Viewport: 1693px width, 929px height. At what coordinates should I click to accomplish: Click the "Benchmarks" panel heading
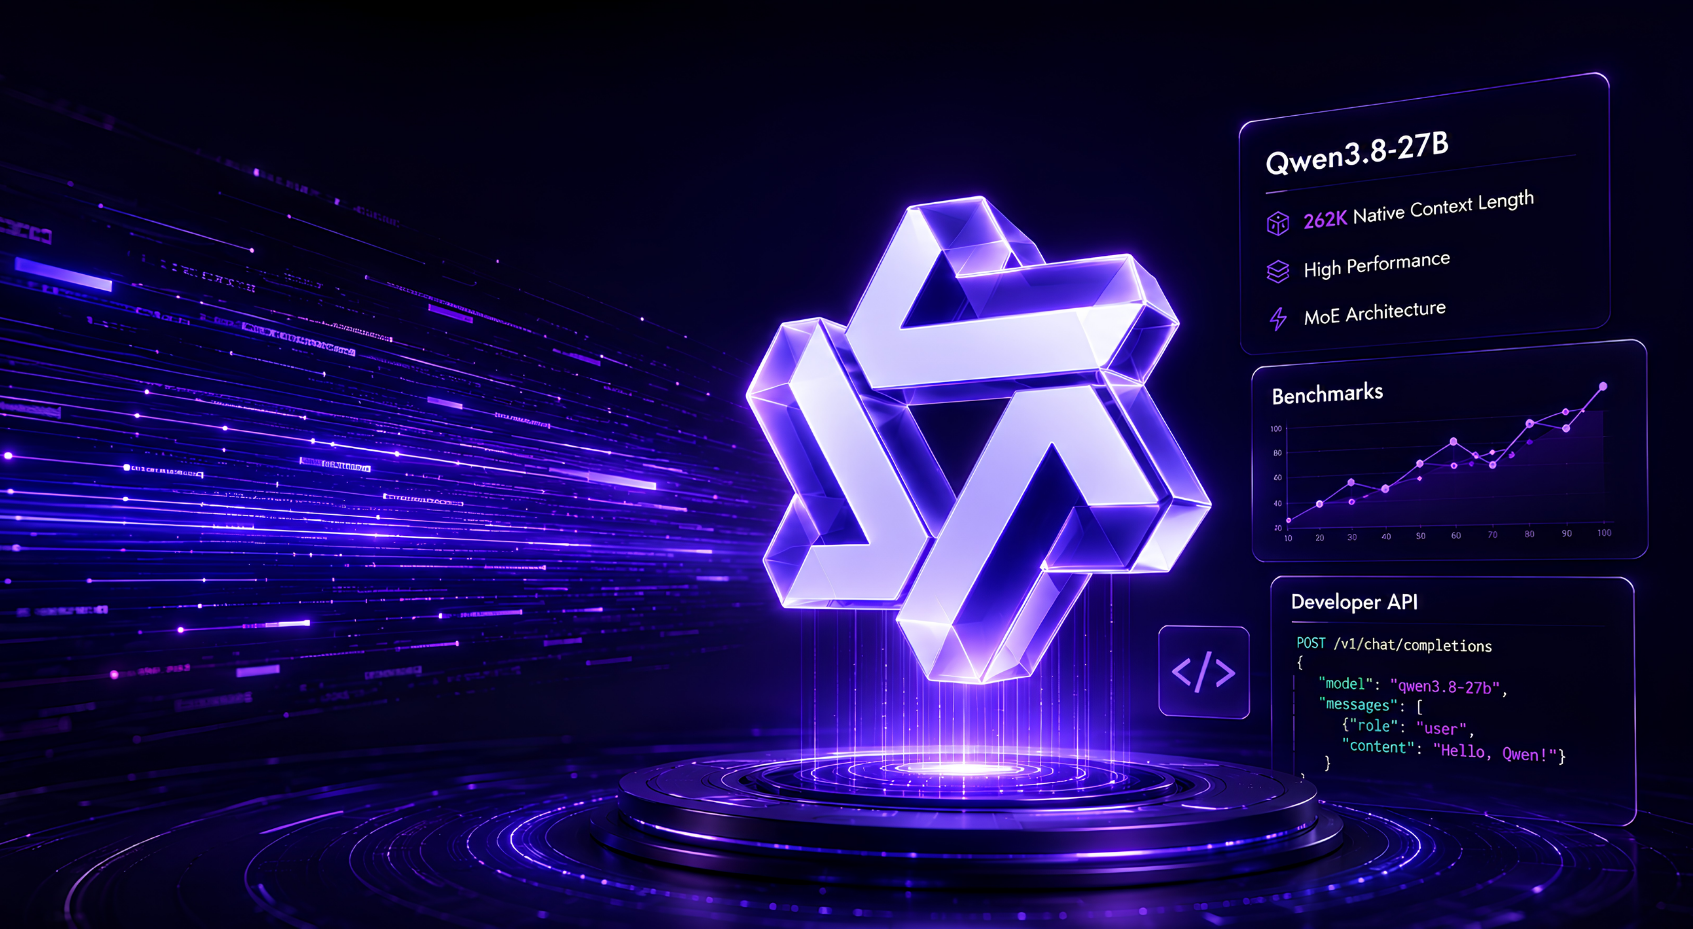pyautogui.click(x=1327, y=394)
